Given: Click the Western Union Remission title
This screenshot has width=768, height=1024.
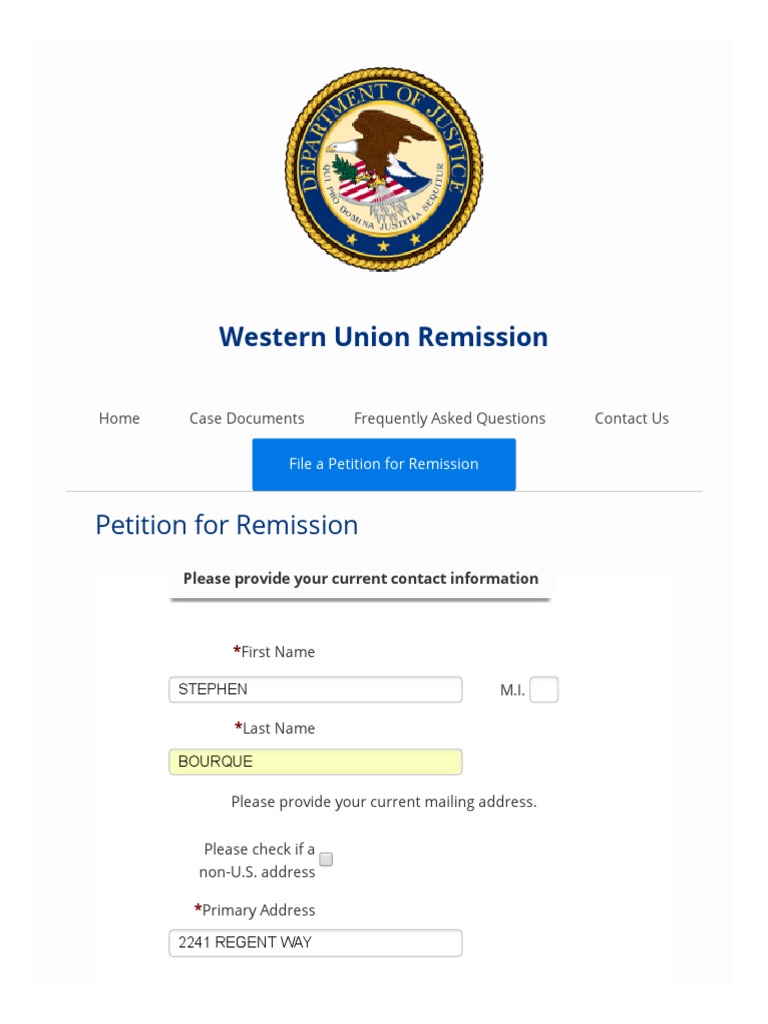Looking at the screenshot, I should click(383, 337).
